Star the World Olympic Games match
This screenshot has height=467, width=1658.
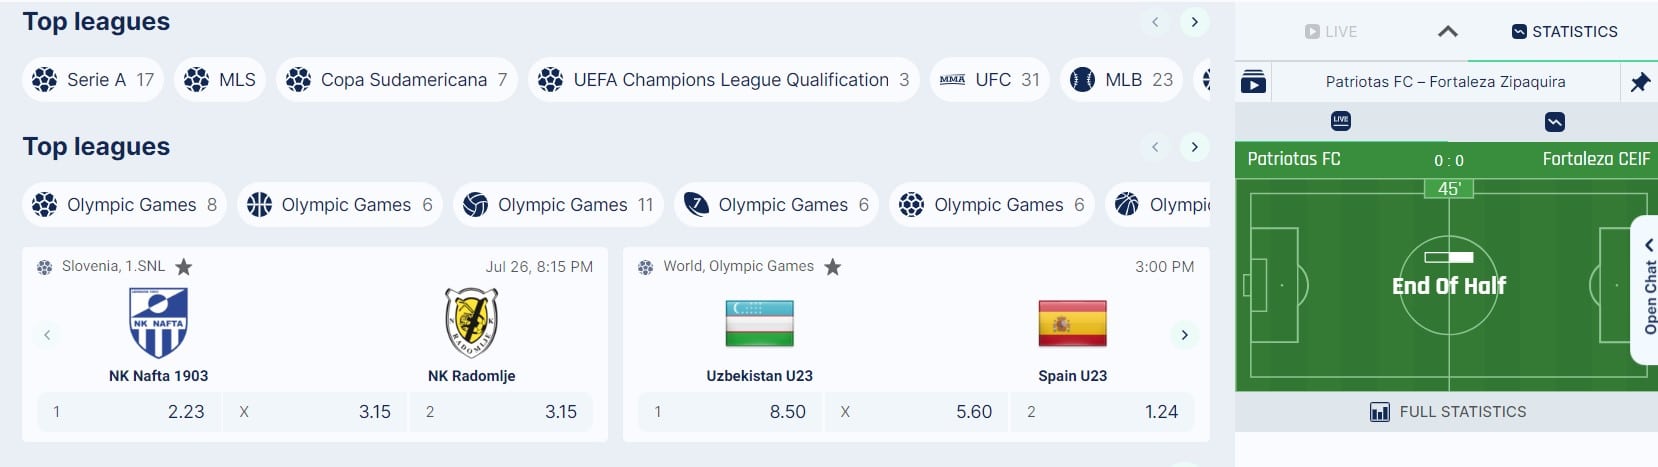point(832,267)
